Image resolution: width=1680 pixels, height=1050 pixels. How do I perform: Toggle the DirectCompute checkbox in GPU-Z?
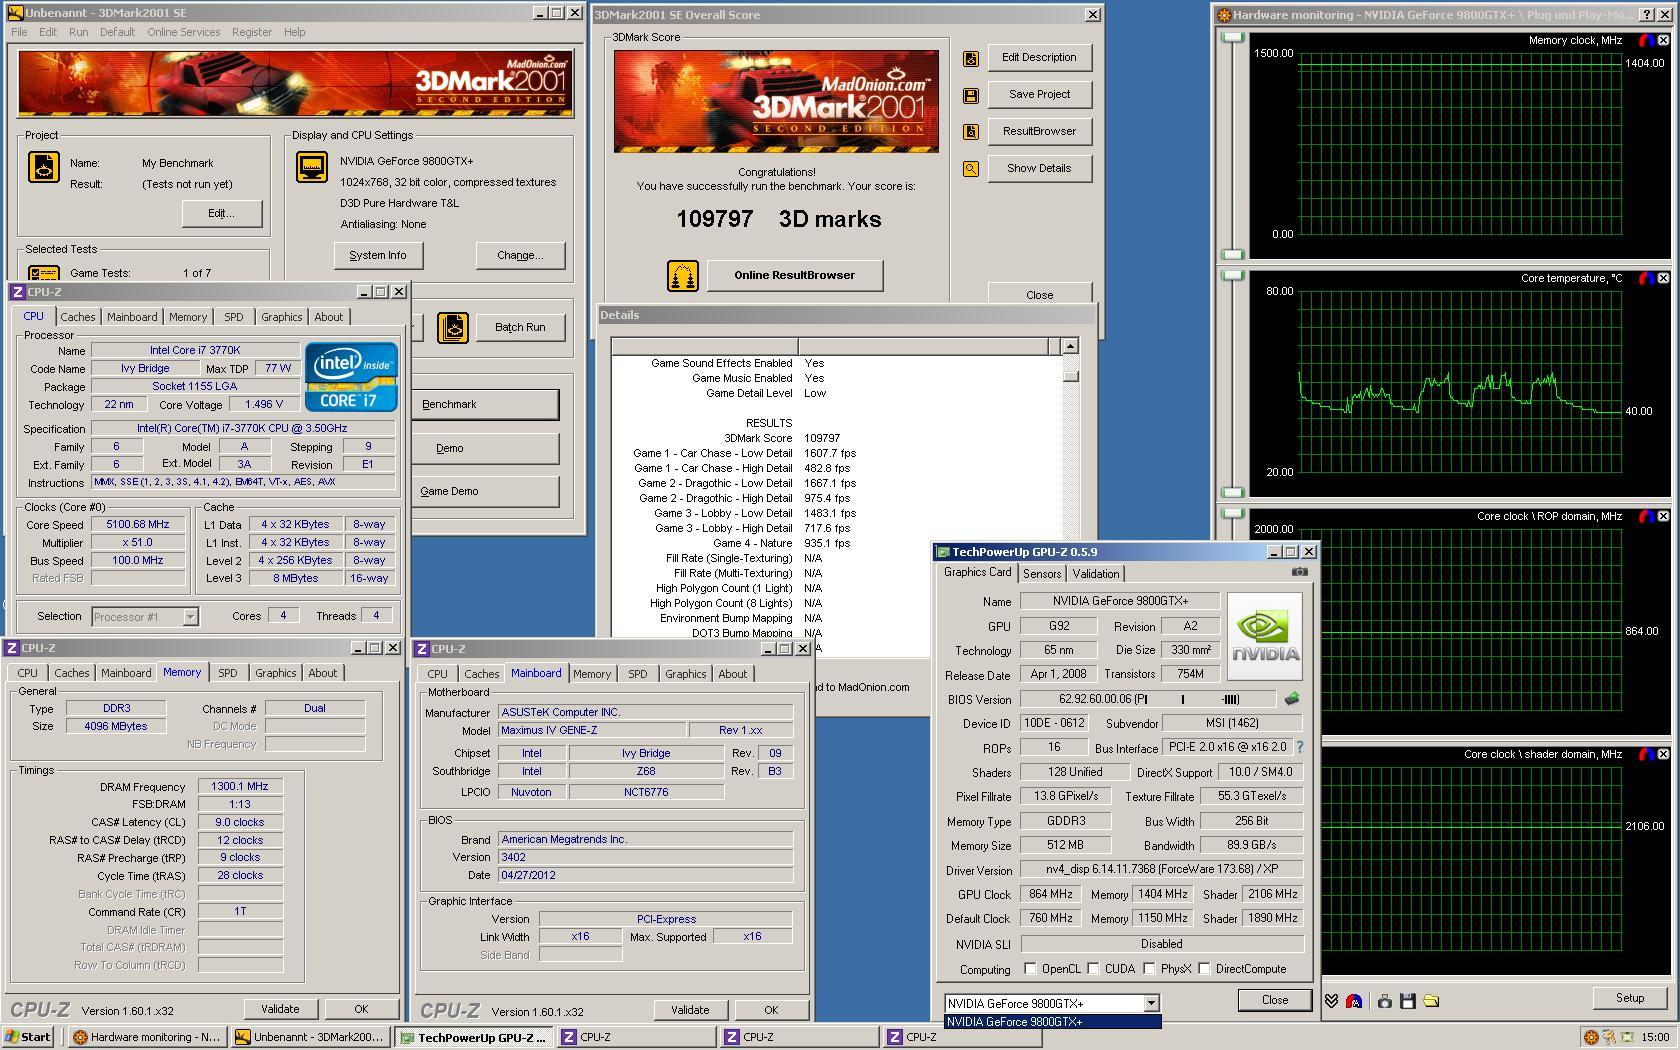[x=1205, y=968]
